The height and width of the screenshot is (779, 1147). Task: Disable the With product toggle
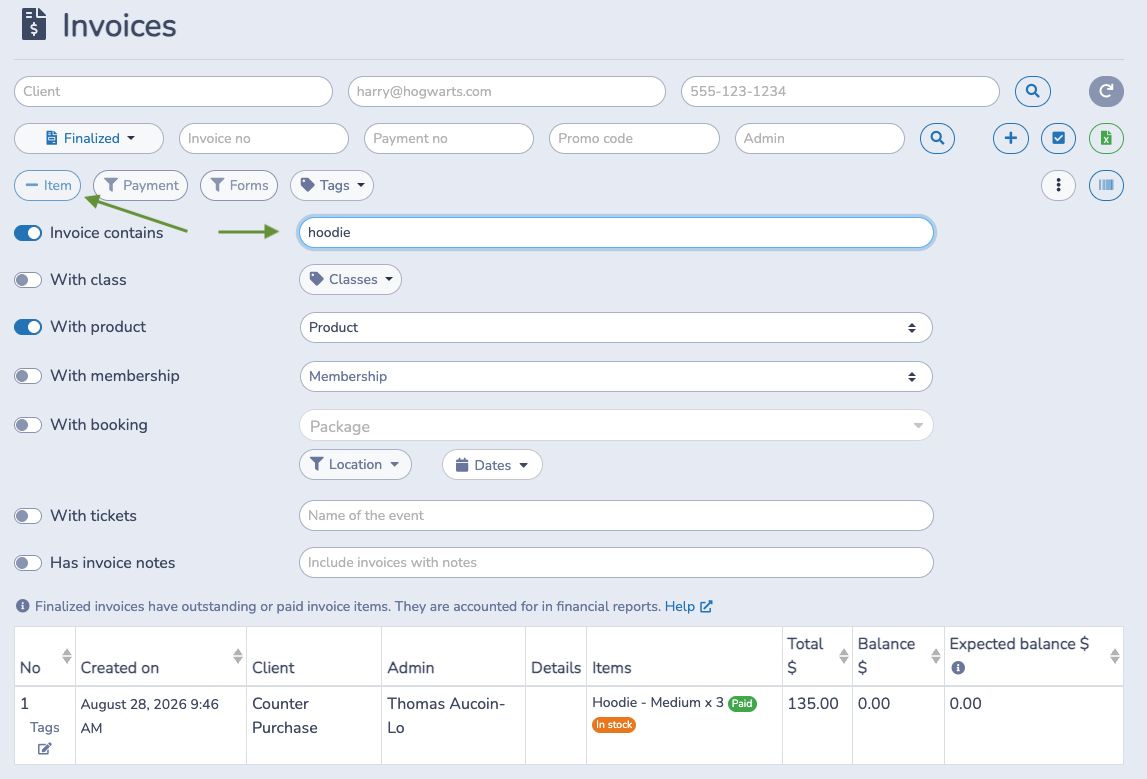tap(28, 327)
